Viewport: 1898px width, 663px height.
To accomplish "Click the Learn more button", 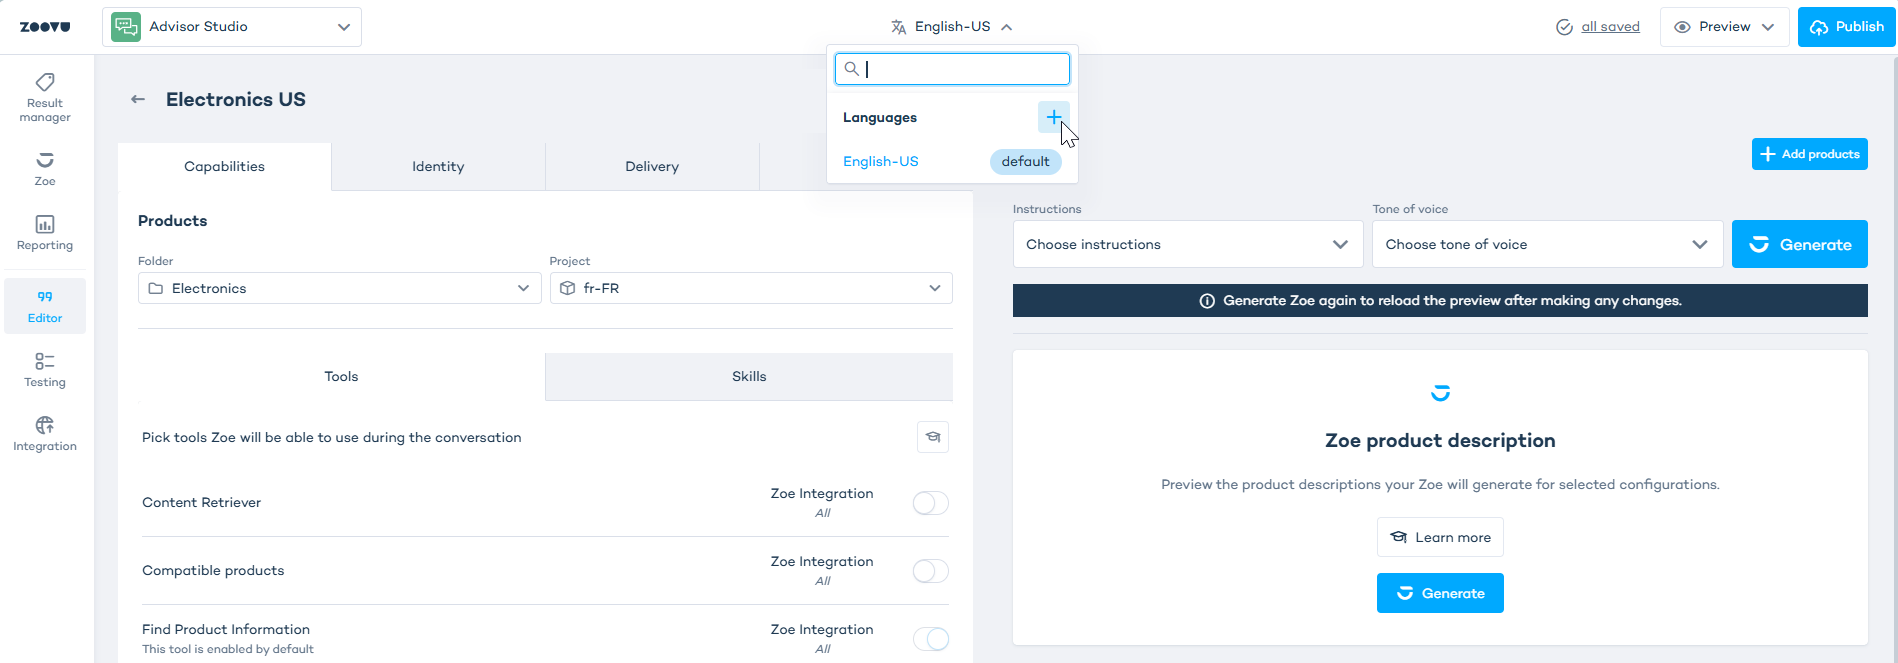I will point(1440,537).
